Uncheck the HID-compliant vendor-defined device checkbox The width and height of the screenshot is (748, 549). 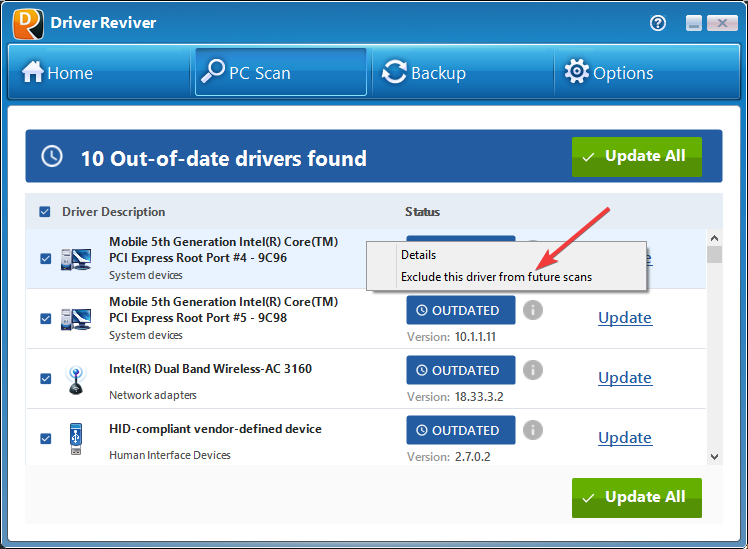point(45,438)
